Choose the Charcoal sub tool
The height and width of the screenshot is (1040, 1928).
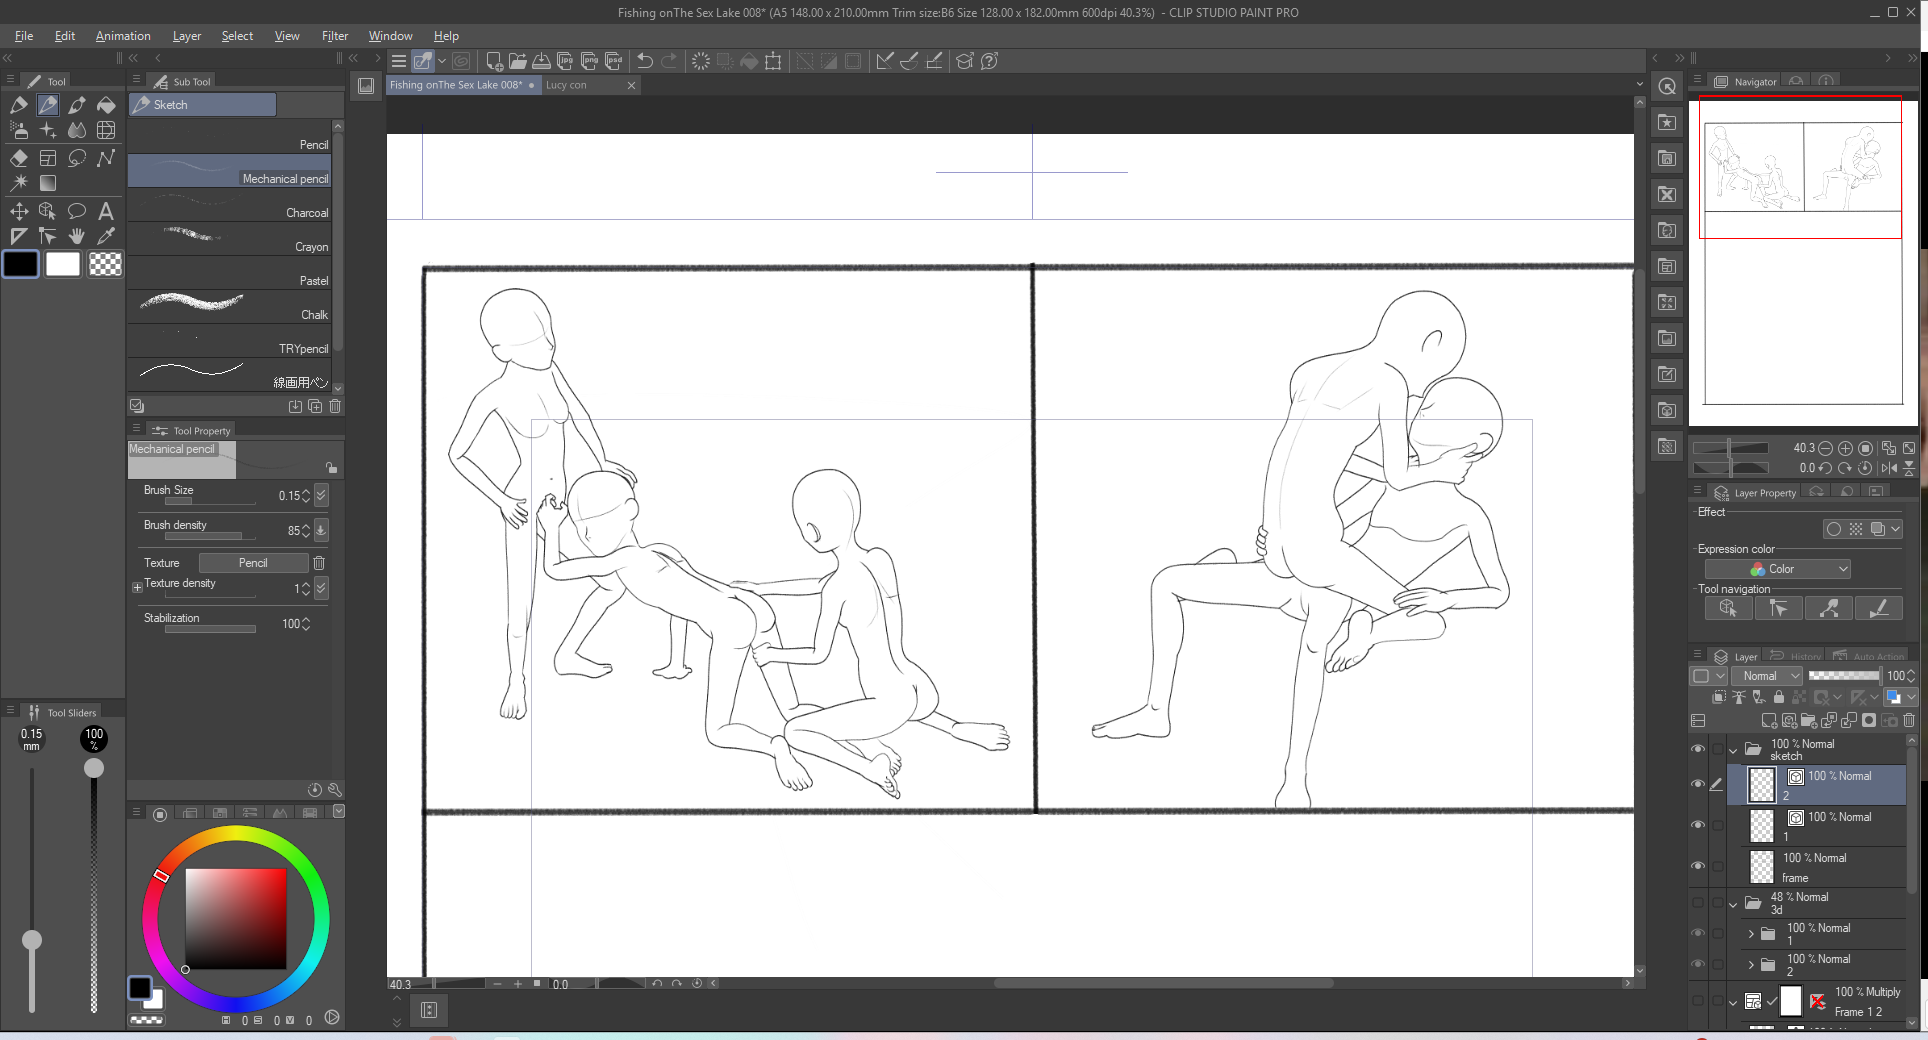point(230,207)
